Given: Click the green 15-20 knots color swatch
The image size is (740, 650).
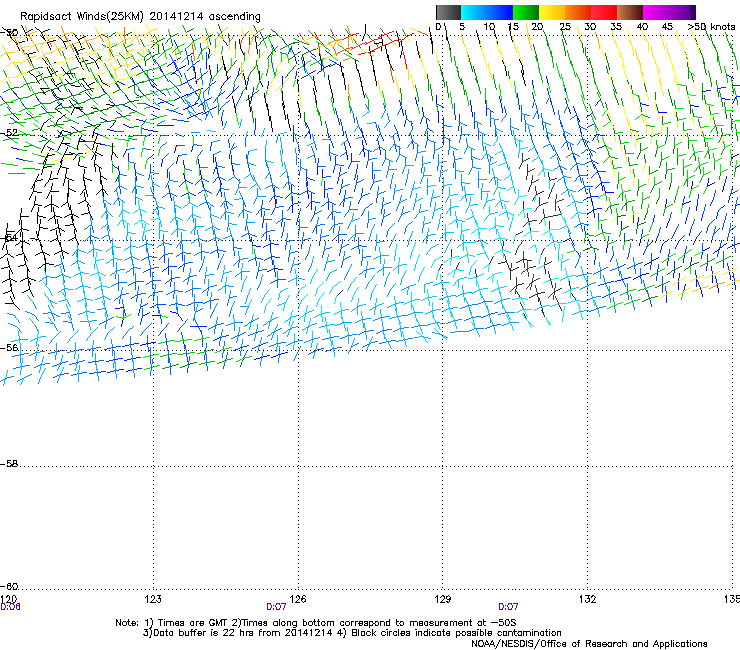Looking at the screenshot, I should coord(526,12).
